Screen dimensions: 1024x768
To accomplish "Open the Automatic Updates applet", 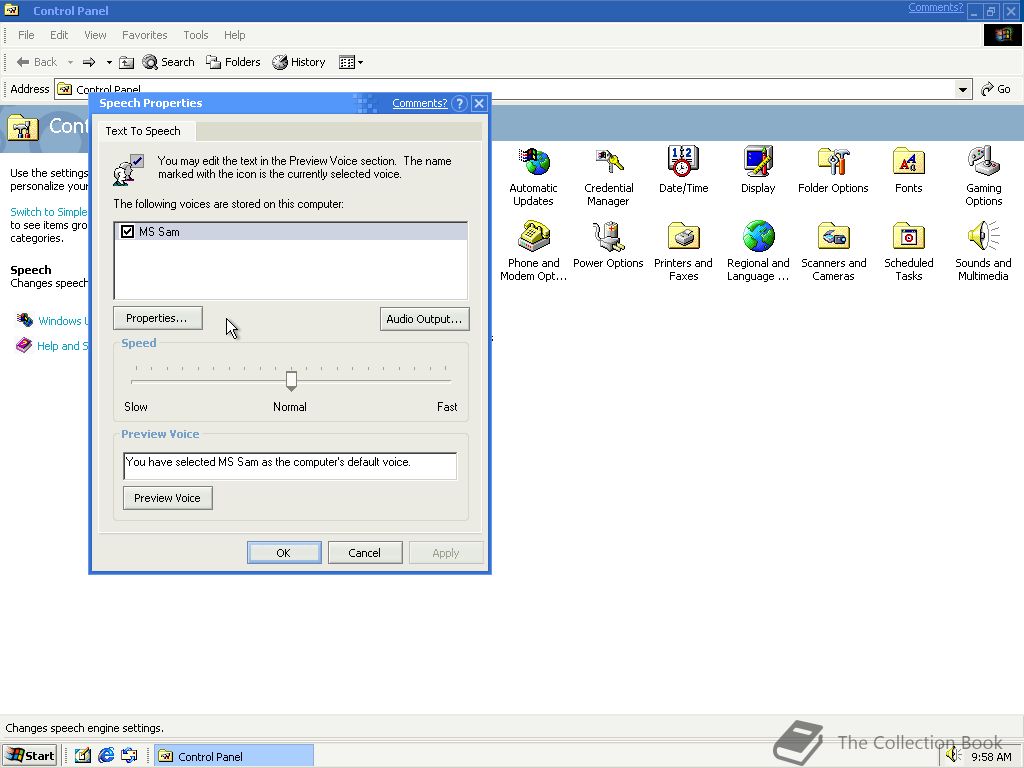I will [x=534, y=176].
